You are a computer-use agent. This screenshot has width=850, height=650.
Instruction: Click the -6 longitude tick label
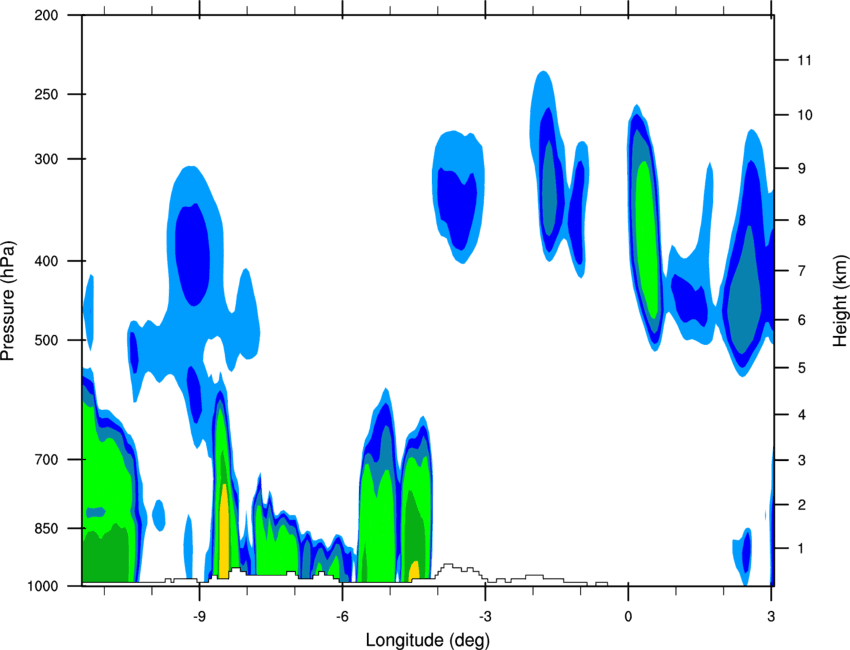pos(342,617)
